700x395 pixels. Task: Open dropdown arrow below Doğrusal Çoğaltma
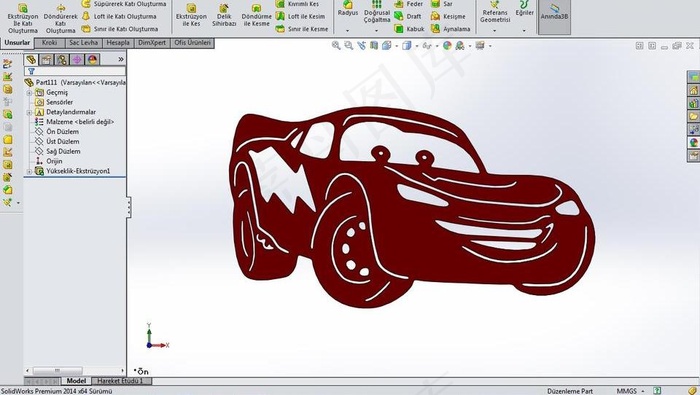tap(376, 31)
